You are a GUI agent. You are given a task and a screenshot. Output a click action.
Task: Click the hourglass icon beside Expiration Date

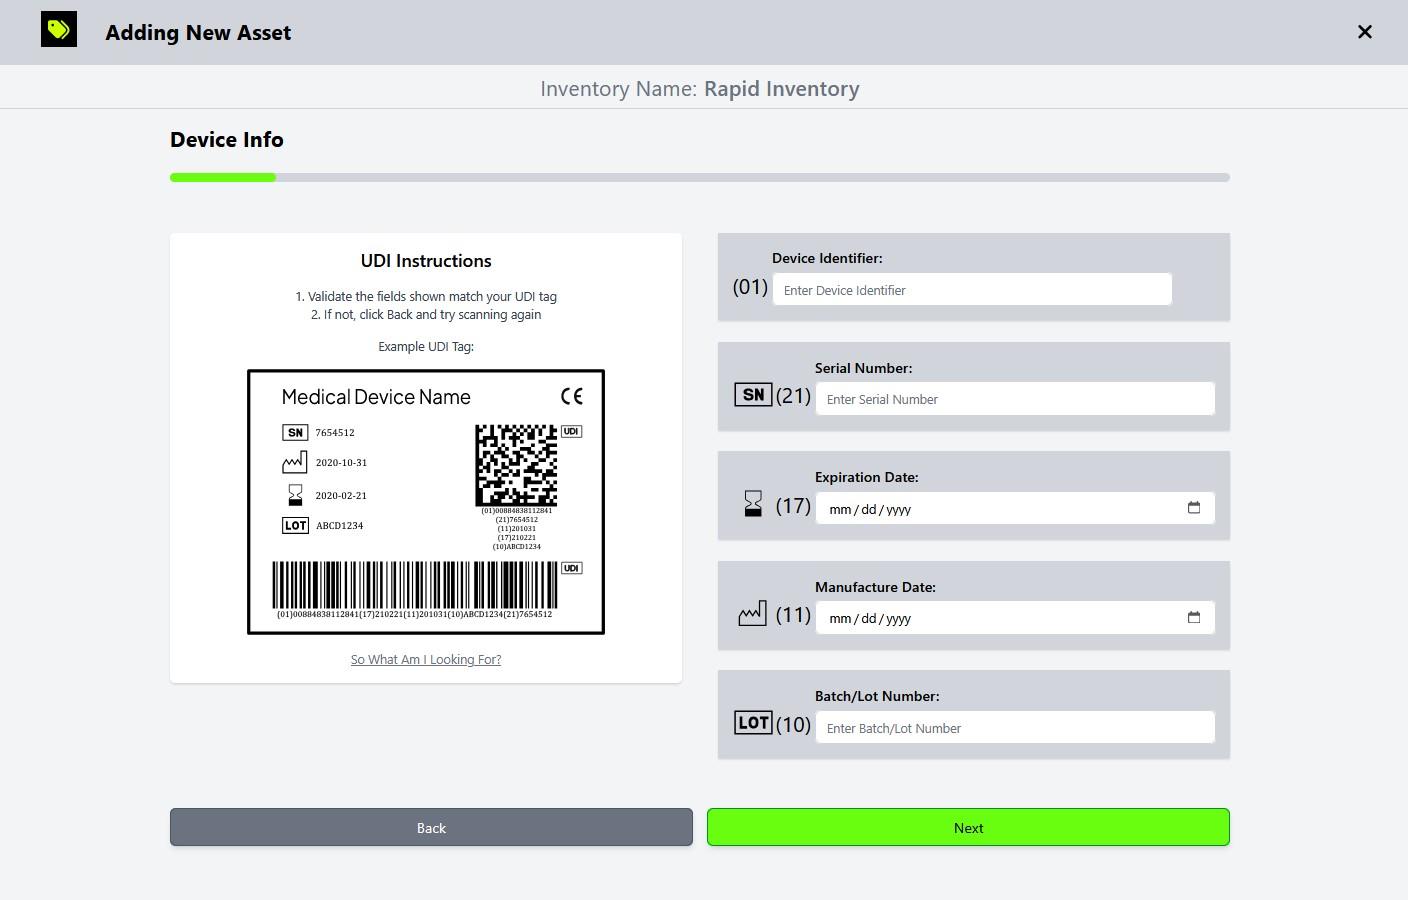pyautogui.click(x=753, y=503)
